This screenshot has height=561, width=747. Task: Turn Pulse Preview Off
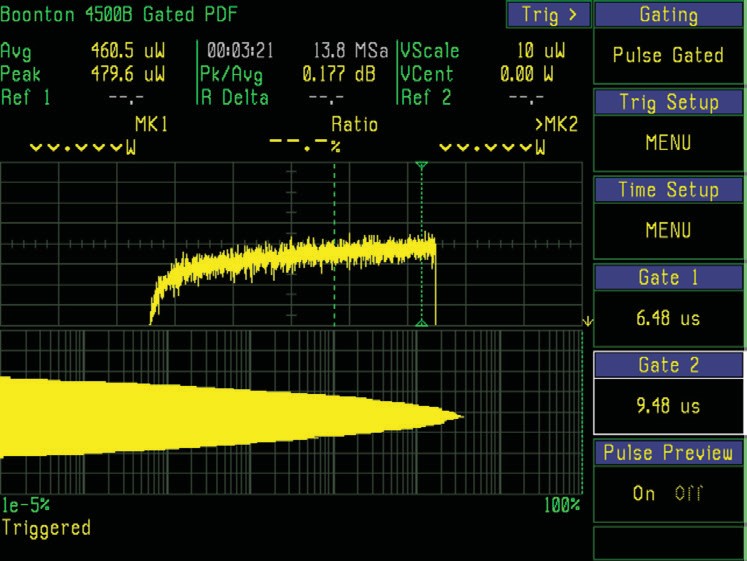[688, 493]
